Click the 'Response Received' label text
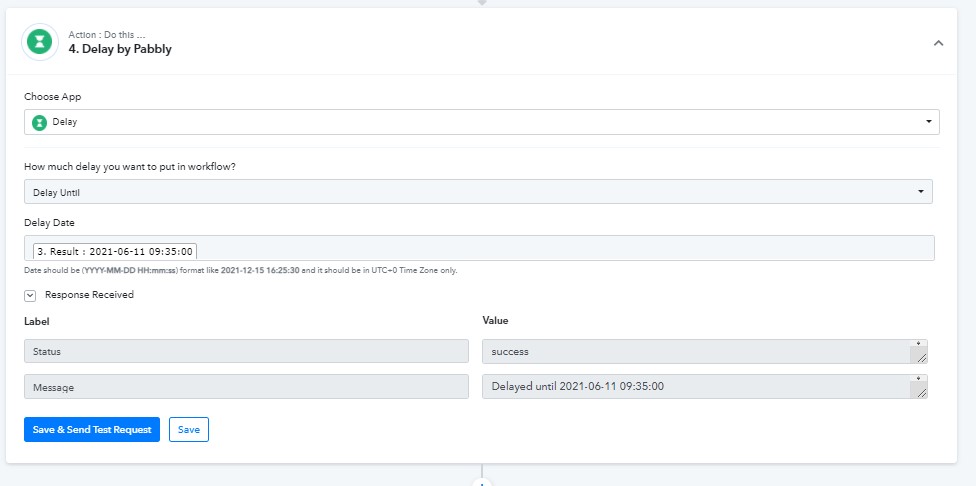Image resolution: width=976 pixels, height=486 pixels. click(x=89, y=295)
